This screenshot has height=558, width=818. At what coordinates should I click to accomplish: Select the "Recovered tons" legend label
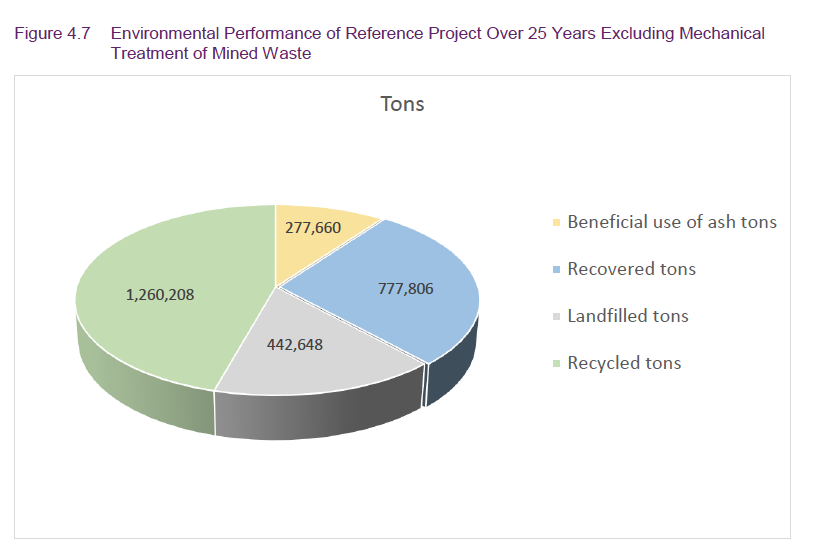coord(631,269)
